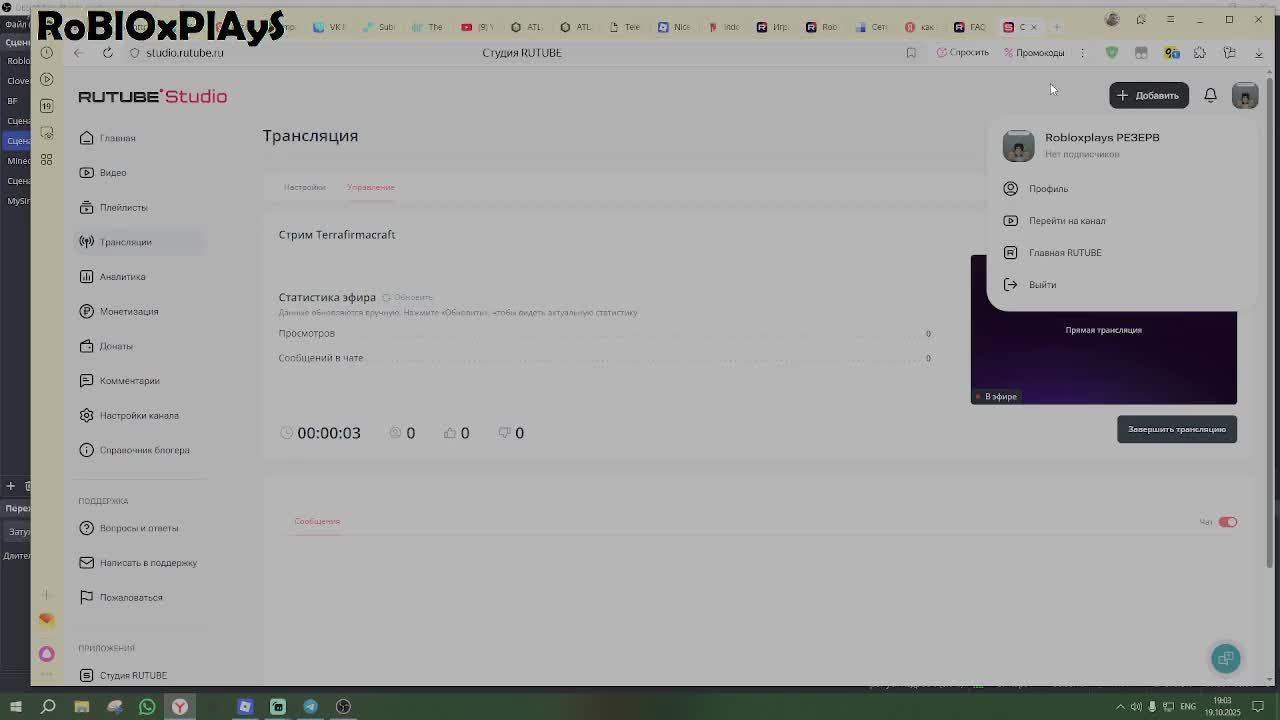Image resolution: width=1280 pixels, height=720 pixels.
Task: Click the browser back arrow
Action: (78, 53)
